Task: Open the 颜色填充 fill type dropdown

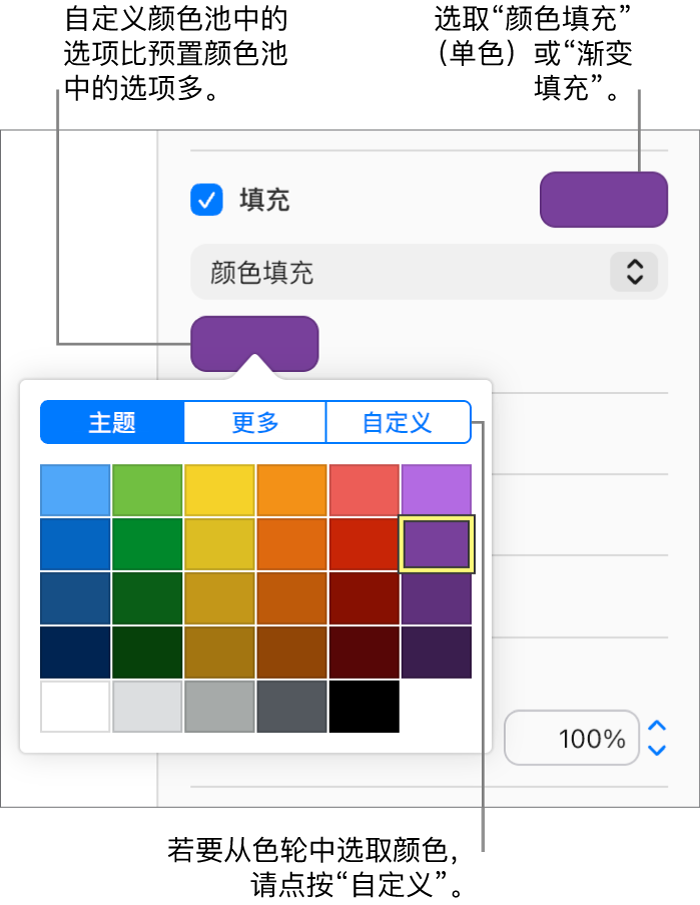Action: pos(428,271)
